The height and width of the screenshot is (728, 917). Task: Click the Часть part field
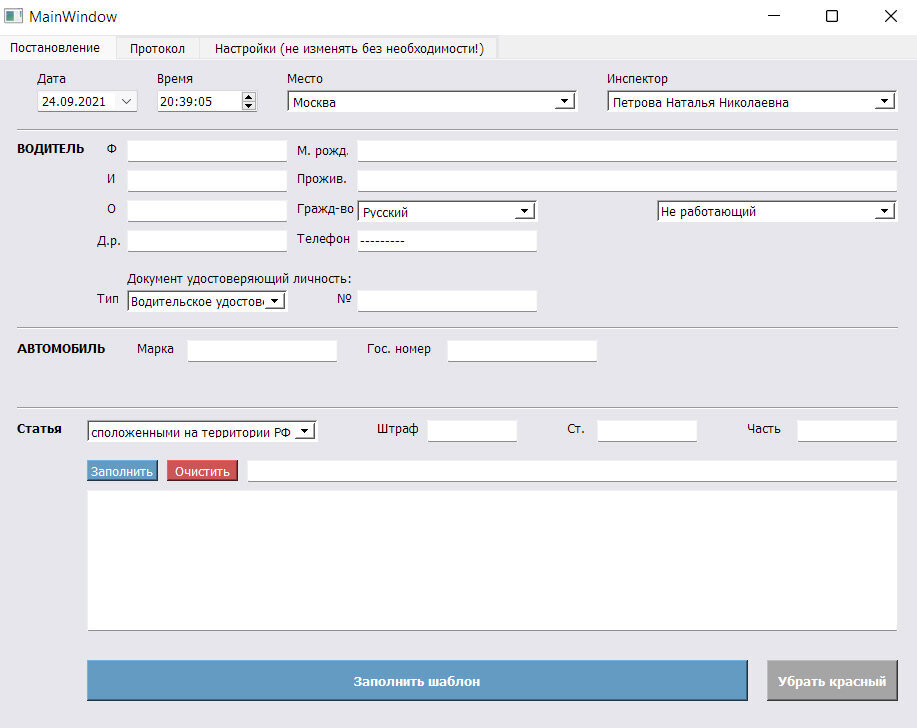point(847,431)
